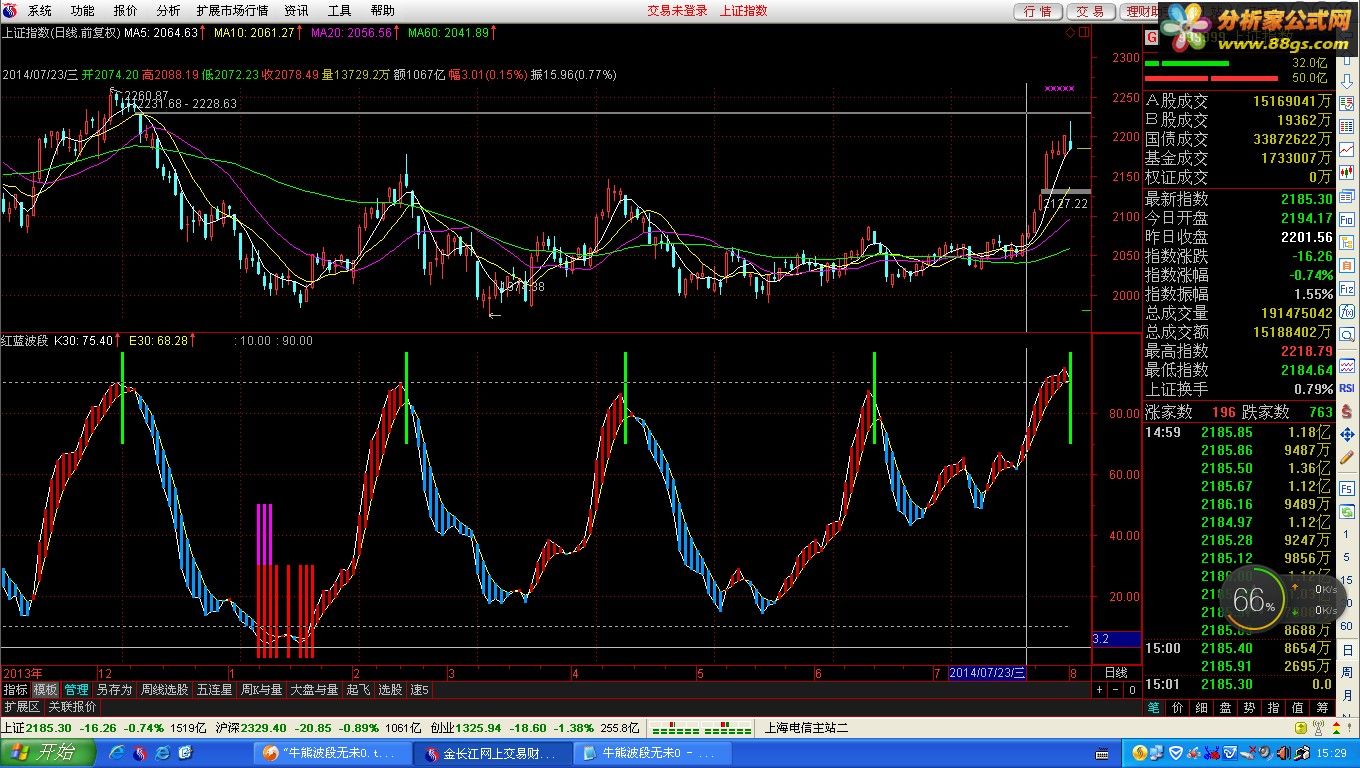Select the 1-minute period in sidebar
The image size is (1360, 768).
click(1346, 534)
